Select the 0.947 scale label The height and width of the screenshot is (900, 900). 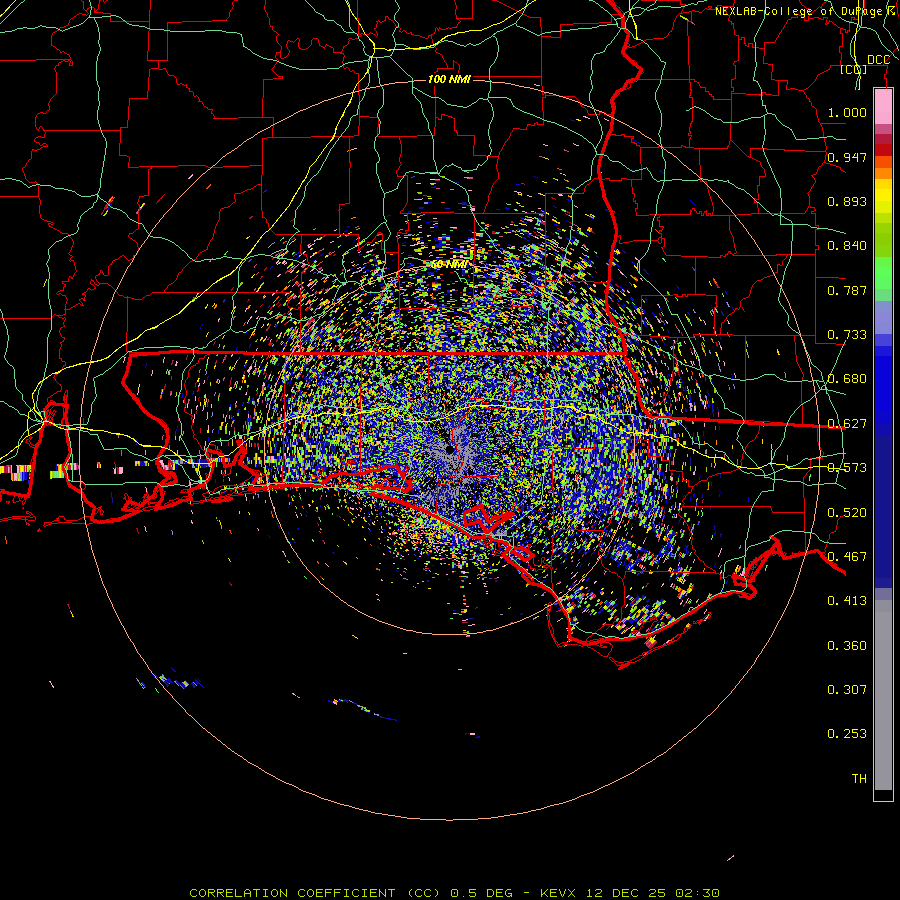(x=847, y=157)
